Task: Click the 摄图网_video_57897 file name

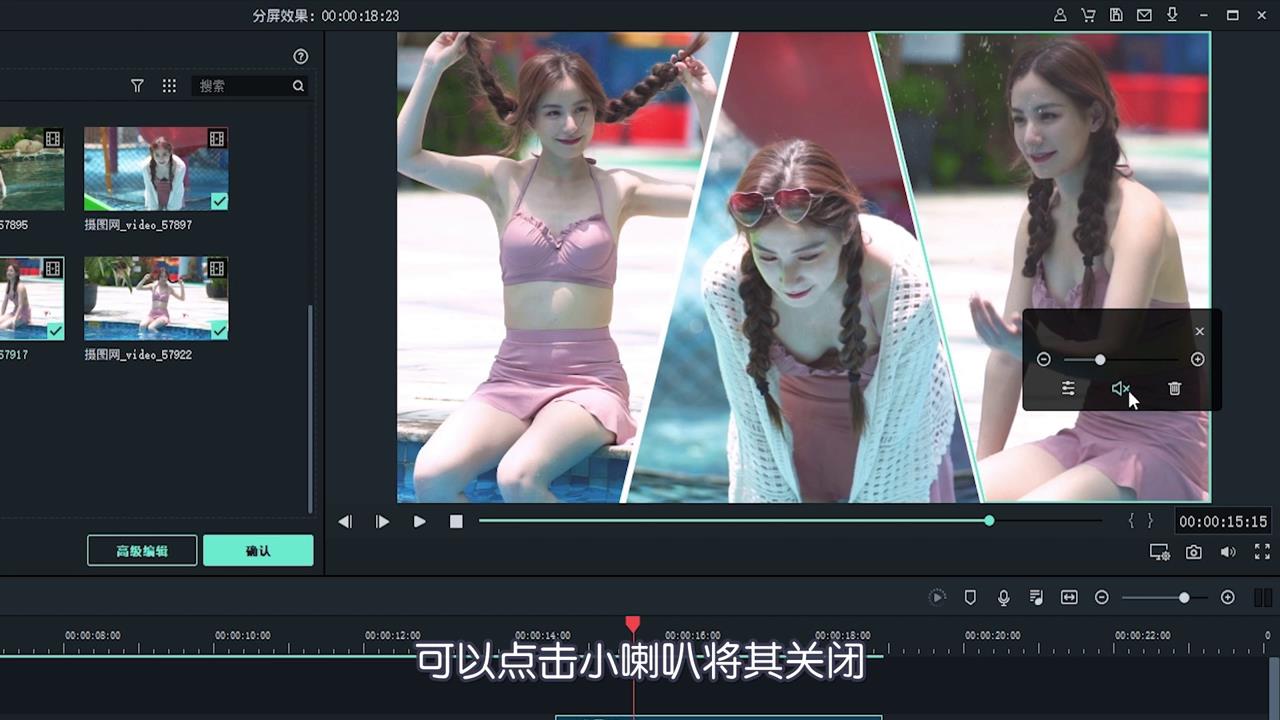Action: click(138, 225)
